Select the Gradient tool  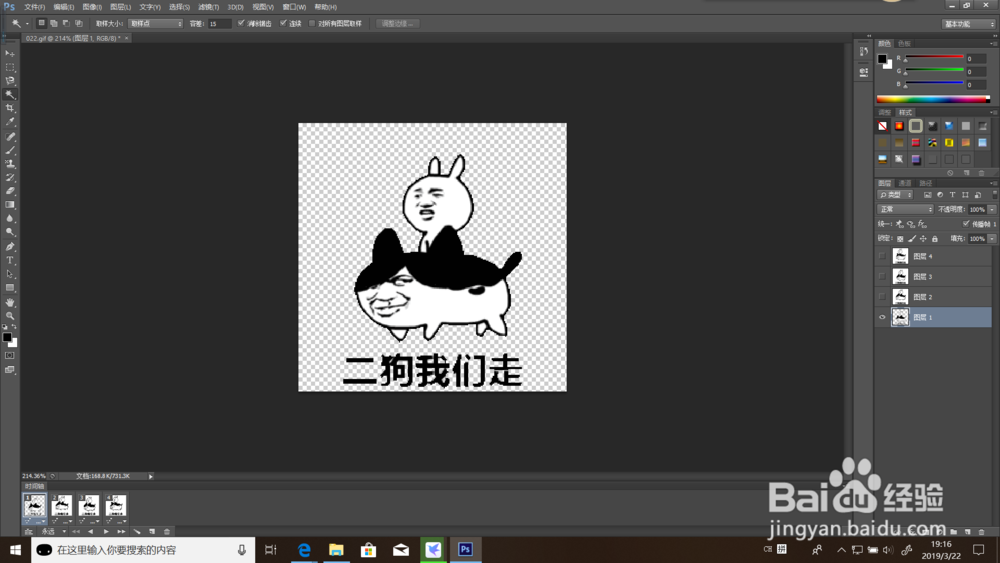(x=10, y=205)
